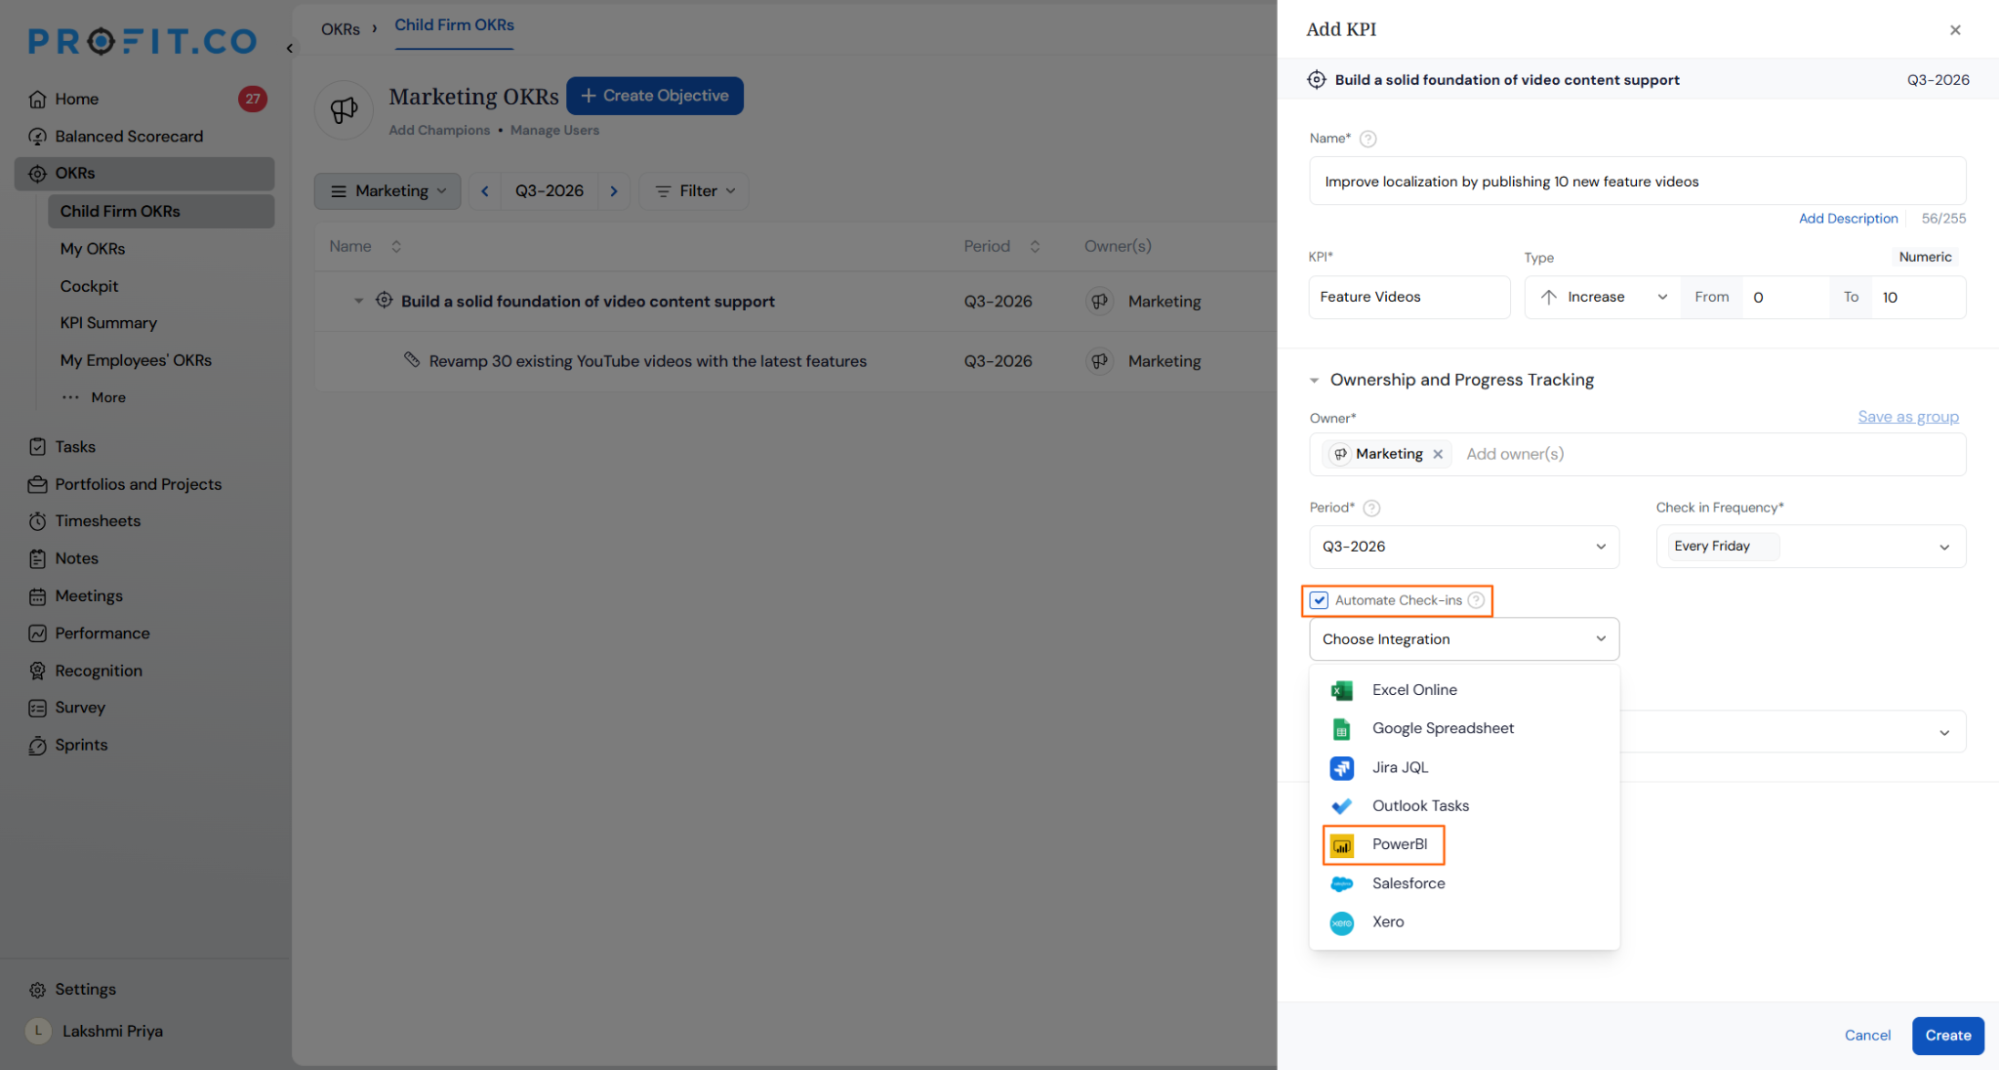Click the Settings gear icon

[38, 989]
